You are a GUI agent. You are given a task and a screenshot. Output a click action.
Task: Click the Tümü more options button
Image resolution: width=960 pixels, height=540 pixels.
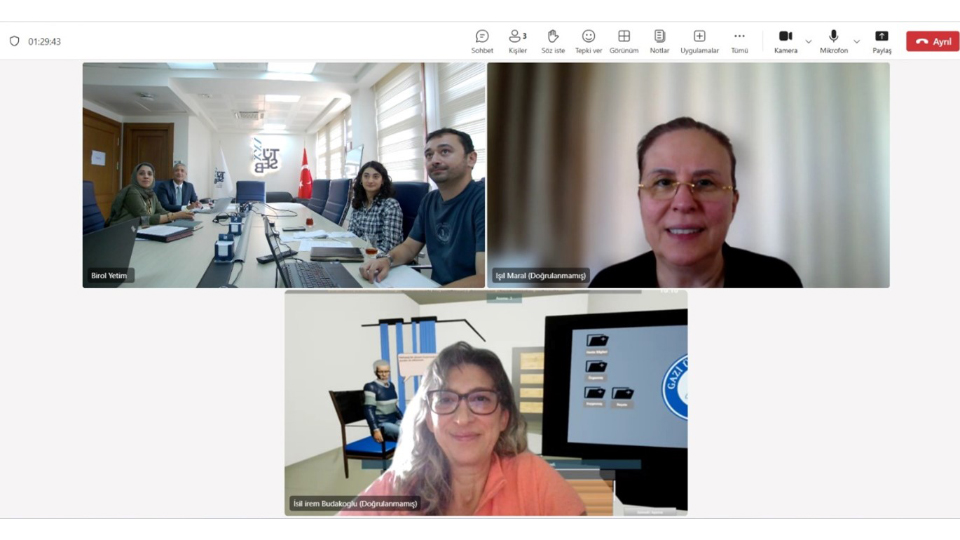click(739, 41)
